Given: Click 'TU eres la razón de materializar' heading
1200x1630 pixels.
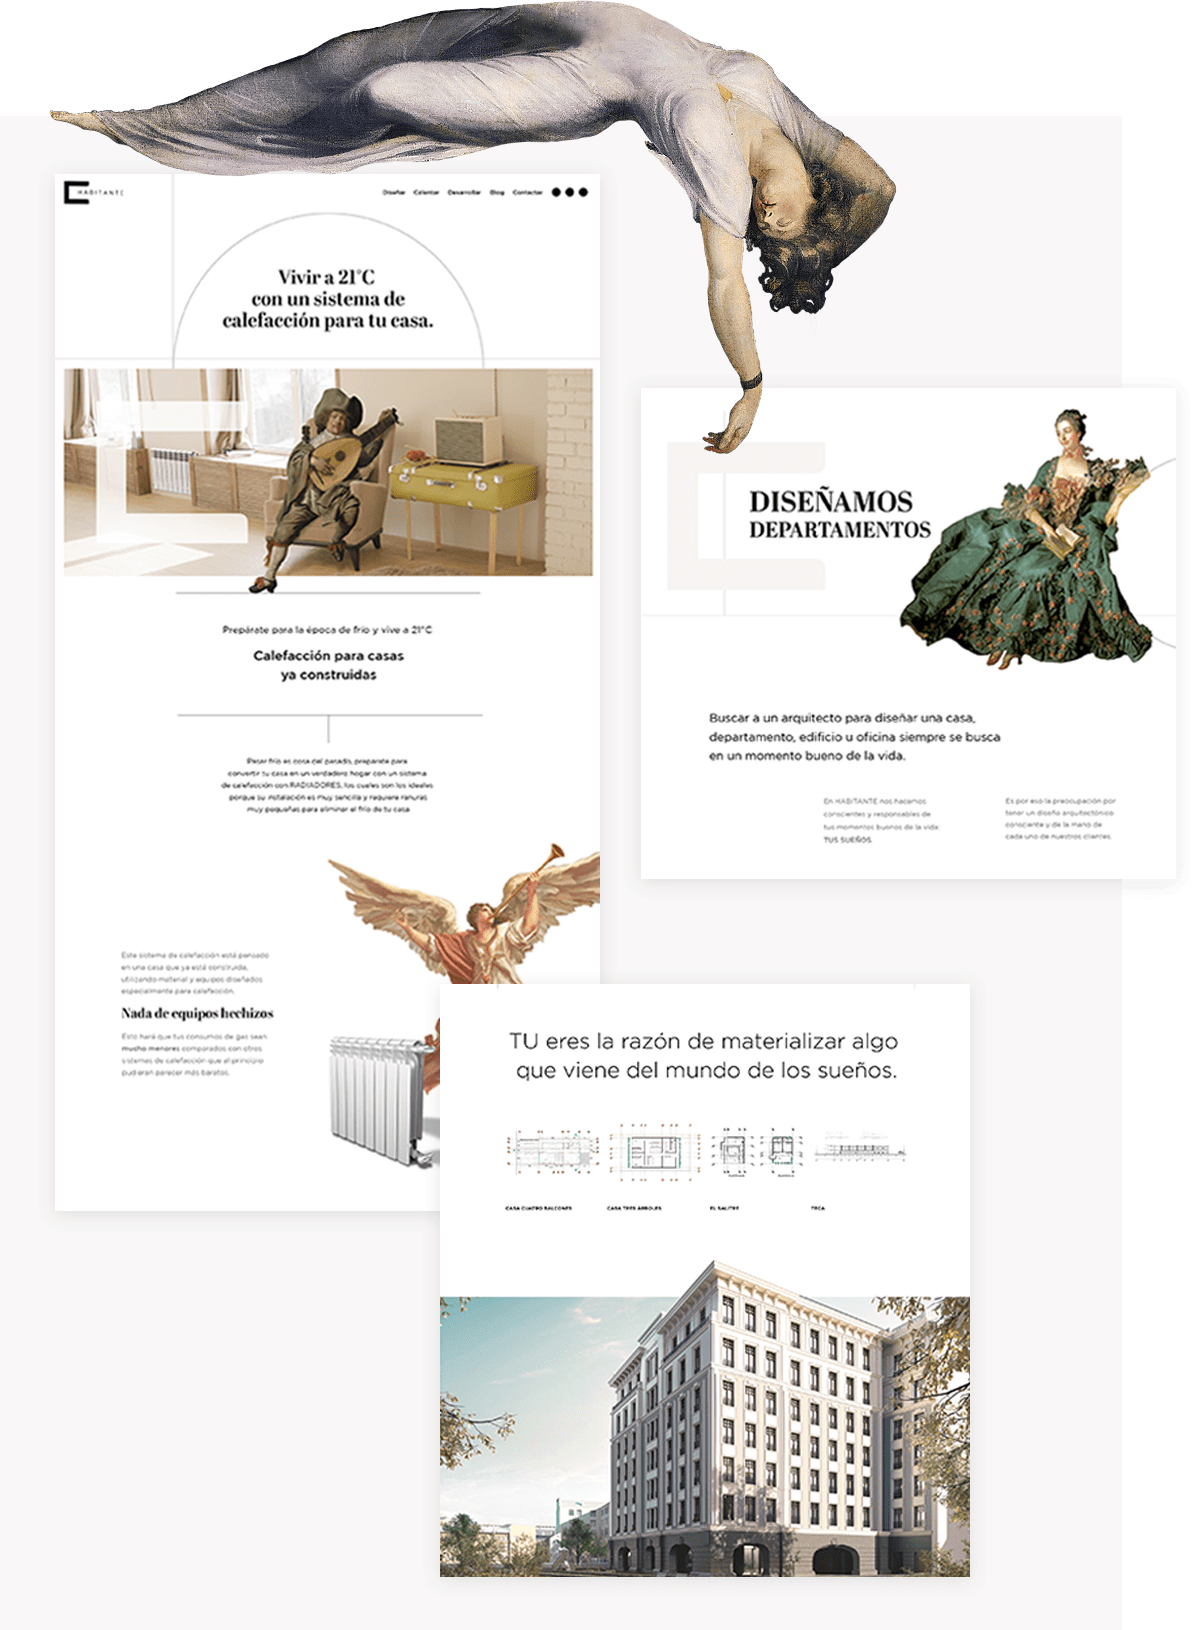Looking at the screenshot, I should click(x=704, y=1056).
